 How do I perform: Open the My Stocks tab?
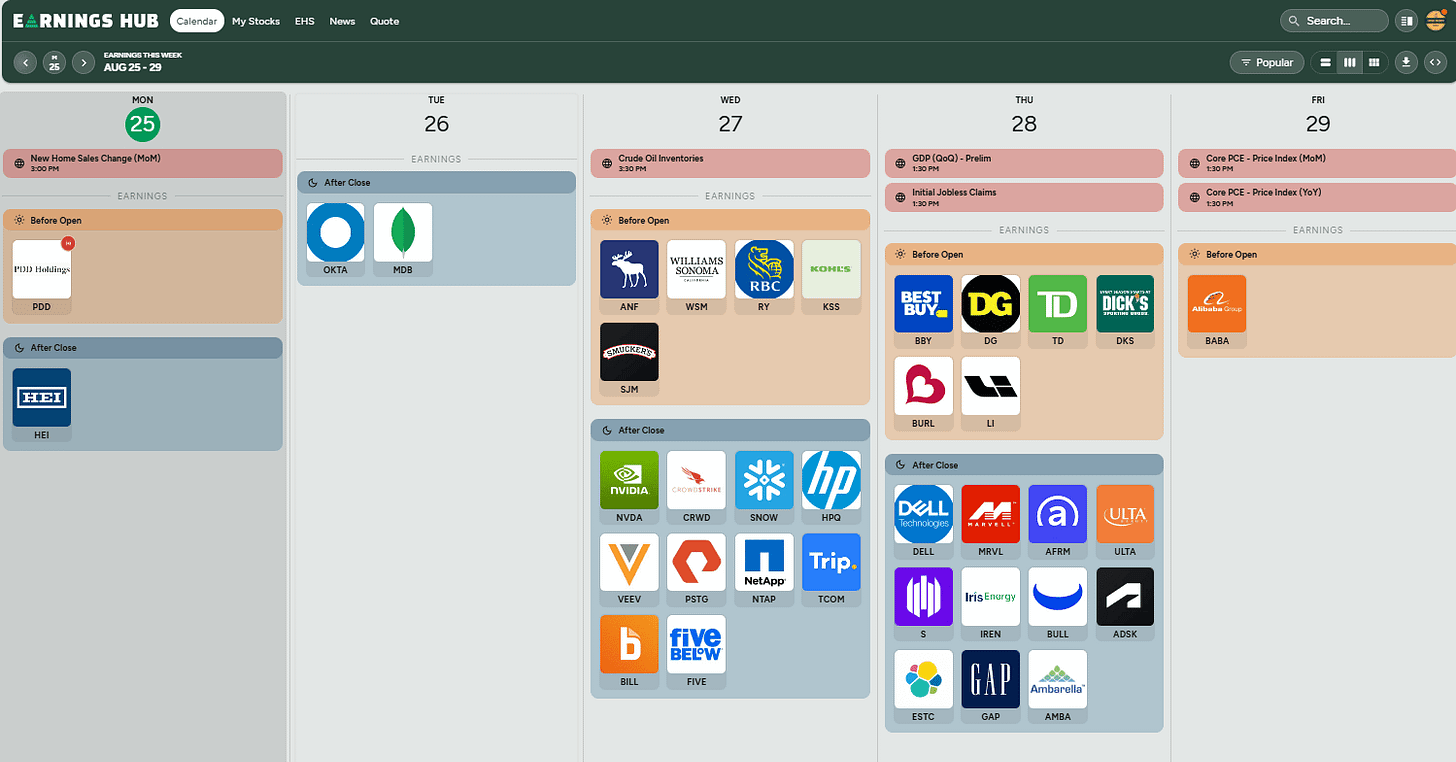click(256, 21)
